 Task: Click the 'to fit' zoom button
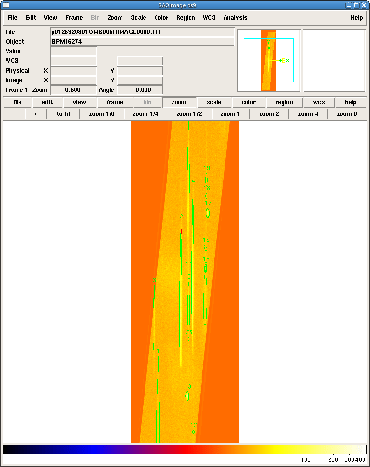pyautogui.click(x=63, y=114)
